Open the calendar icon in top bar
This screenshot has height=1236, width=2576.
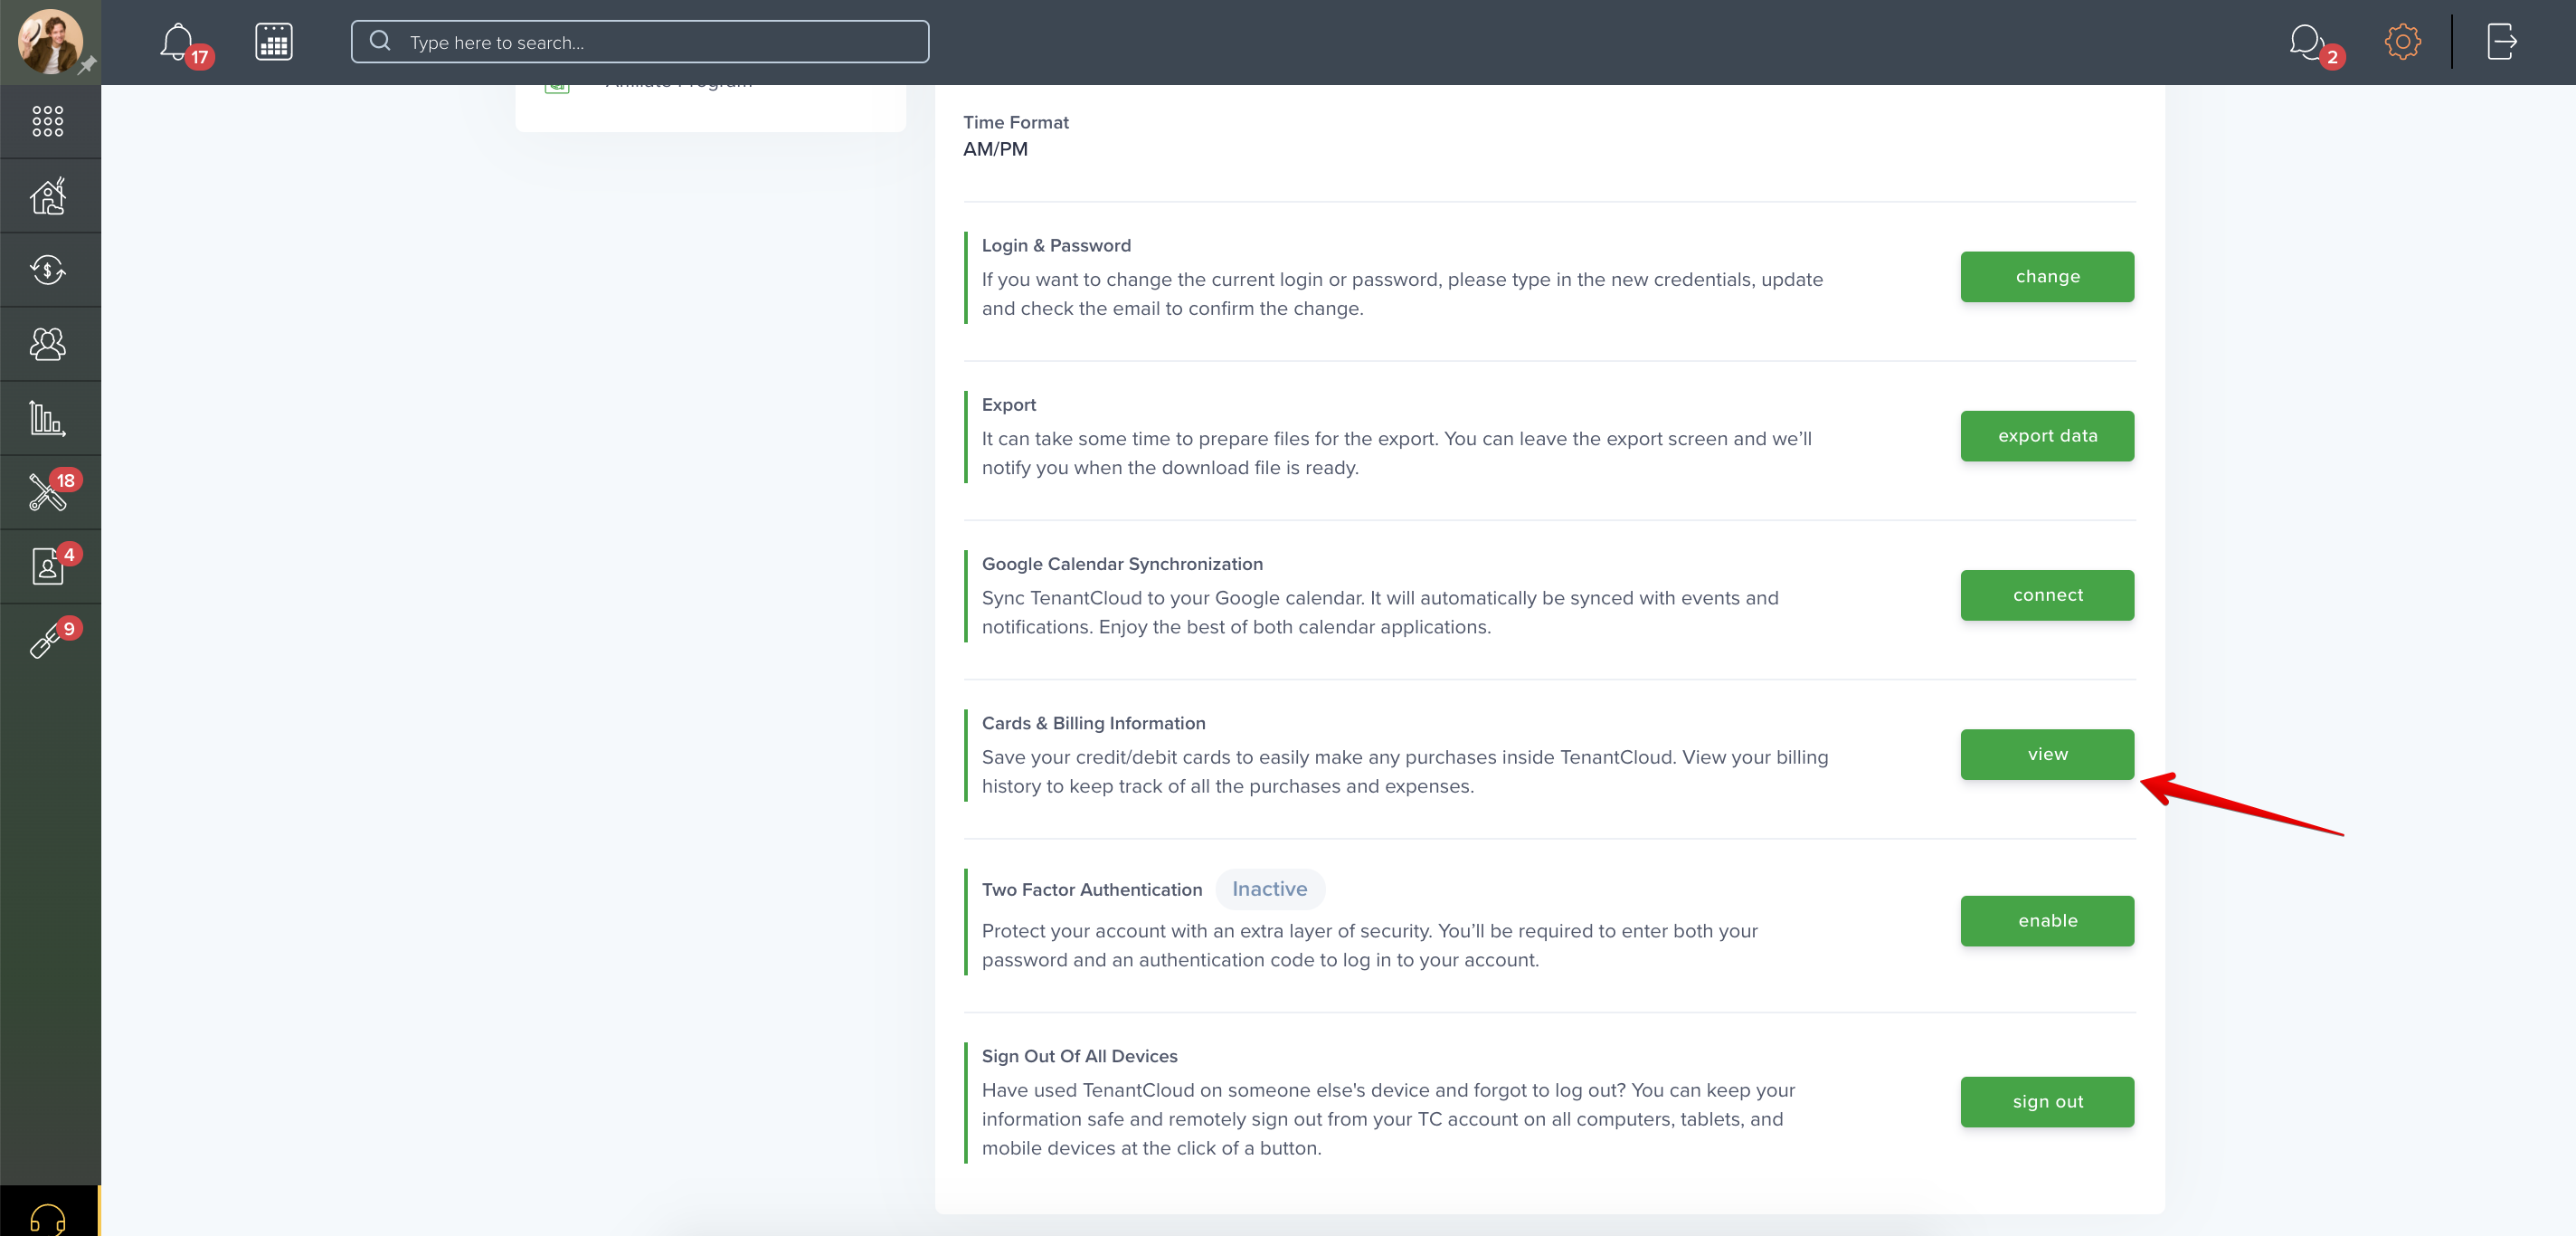click(273, 42)
